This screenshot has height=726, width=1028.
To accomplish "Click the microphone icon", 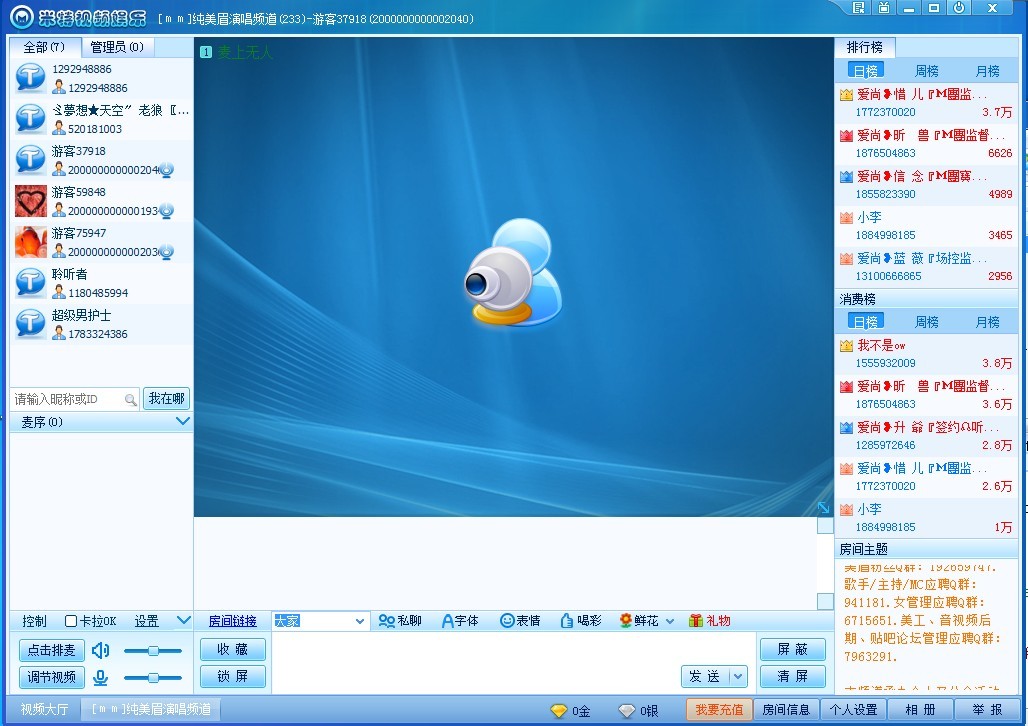I will 101,678.
